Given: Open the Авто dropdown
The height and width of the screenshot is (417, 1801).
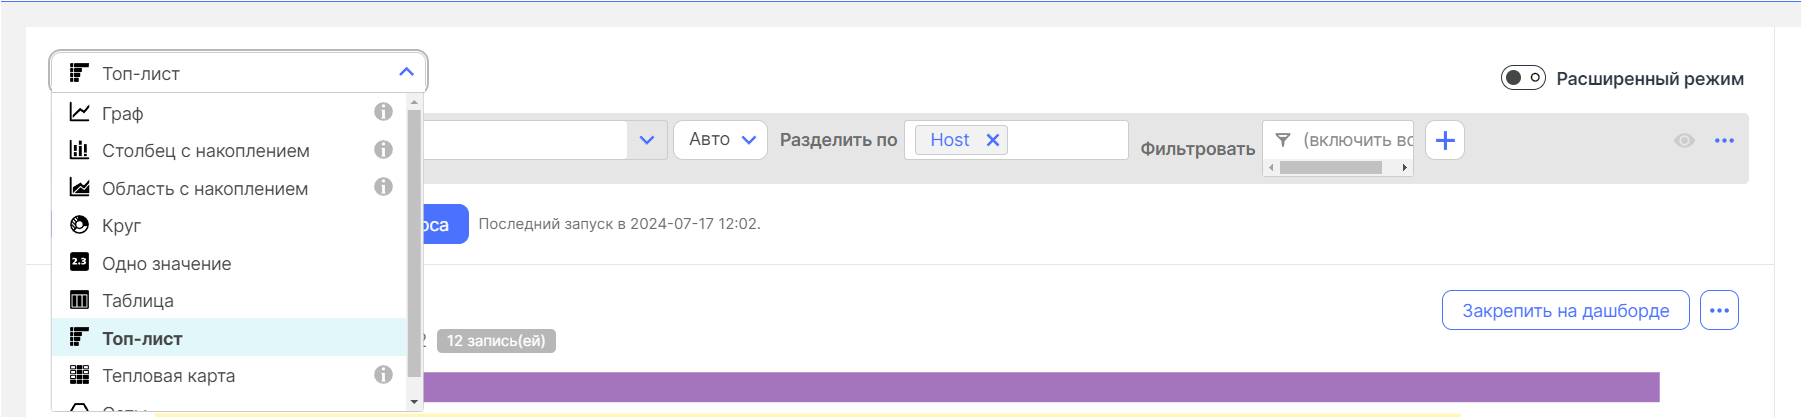Looking at the screenshot, I should point(720,140).
